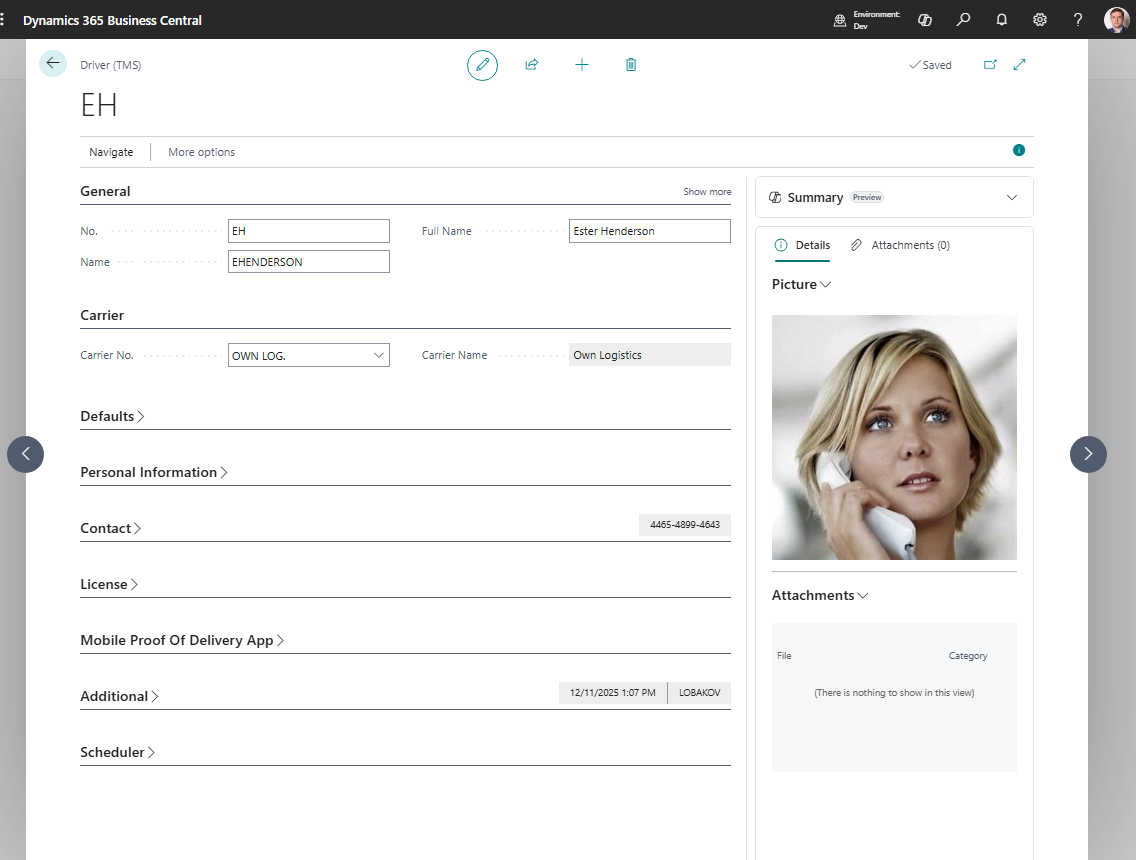The height and width of the screenshot is (860, 1136).
Task: Go to previous record arrow
Action: (x=25, y=454)
